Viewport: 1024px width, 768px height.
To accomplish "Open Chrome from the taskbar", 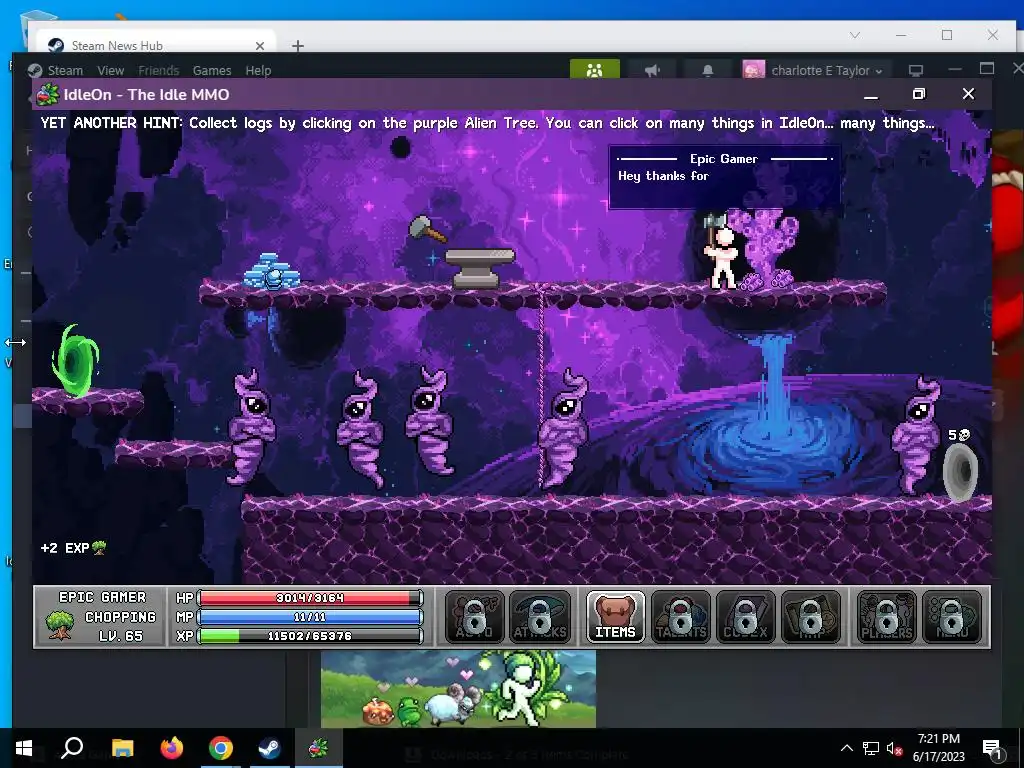I will [221, 748].
